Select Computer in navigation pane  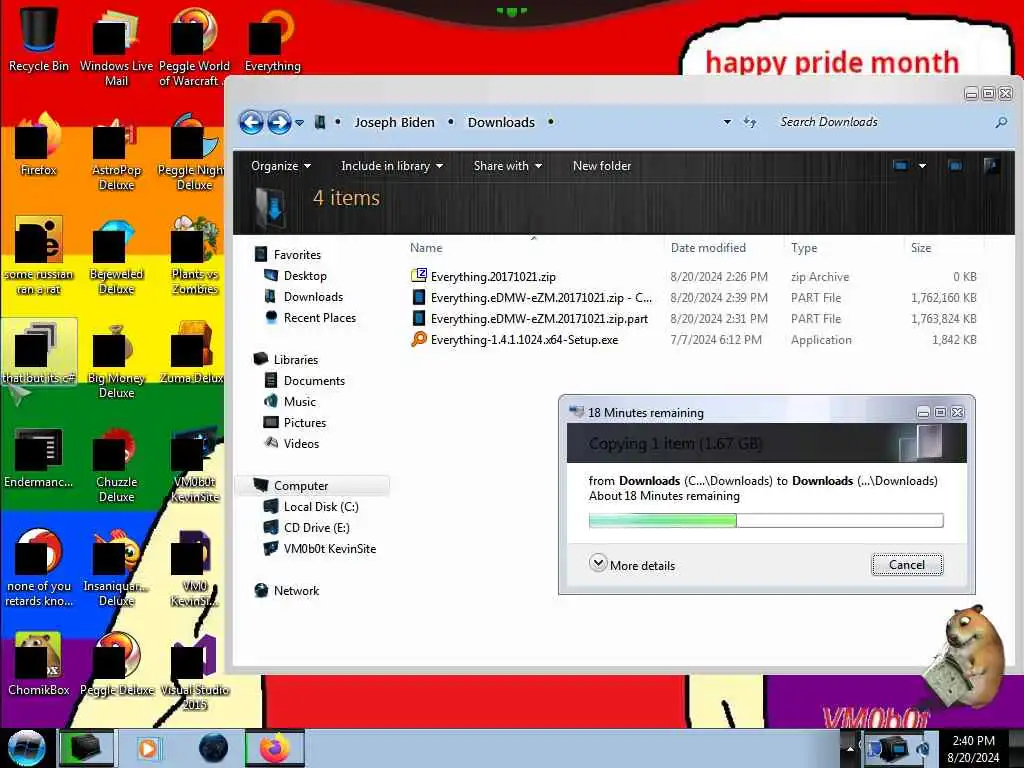[300, 486]
